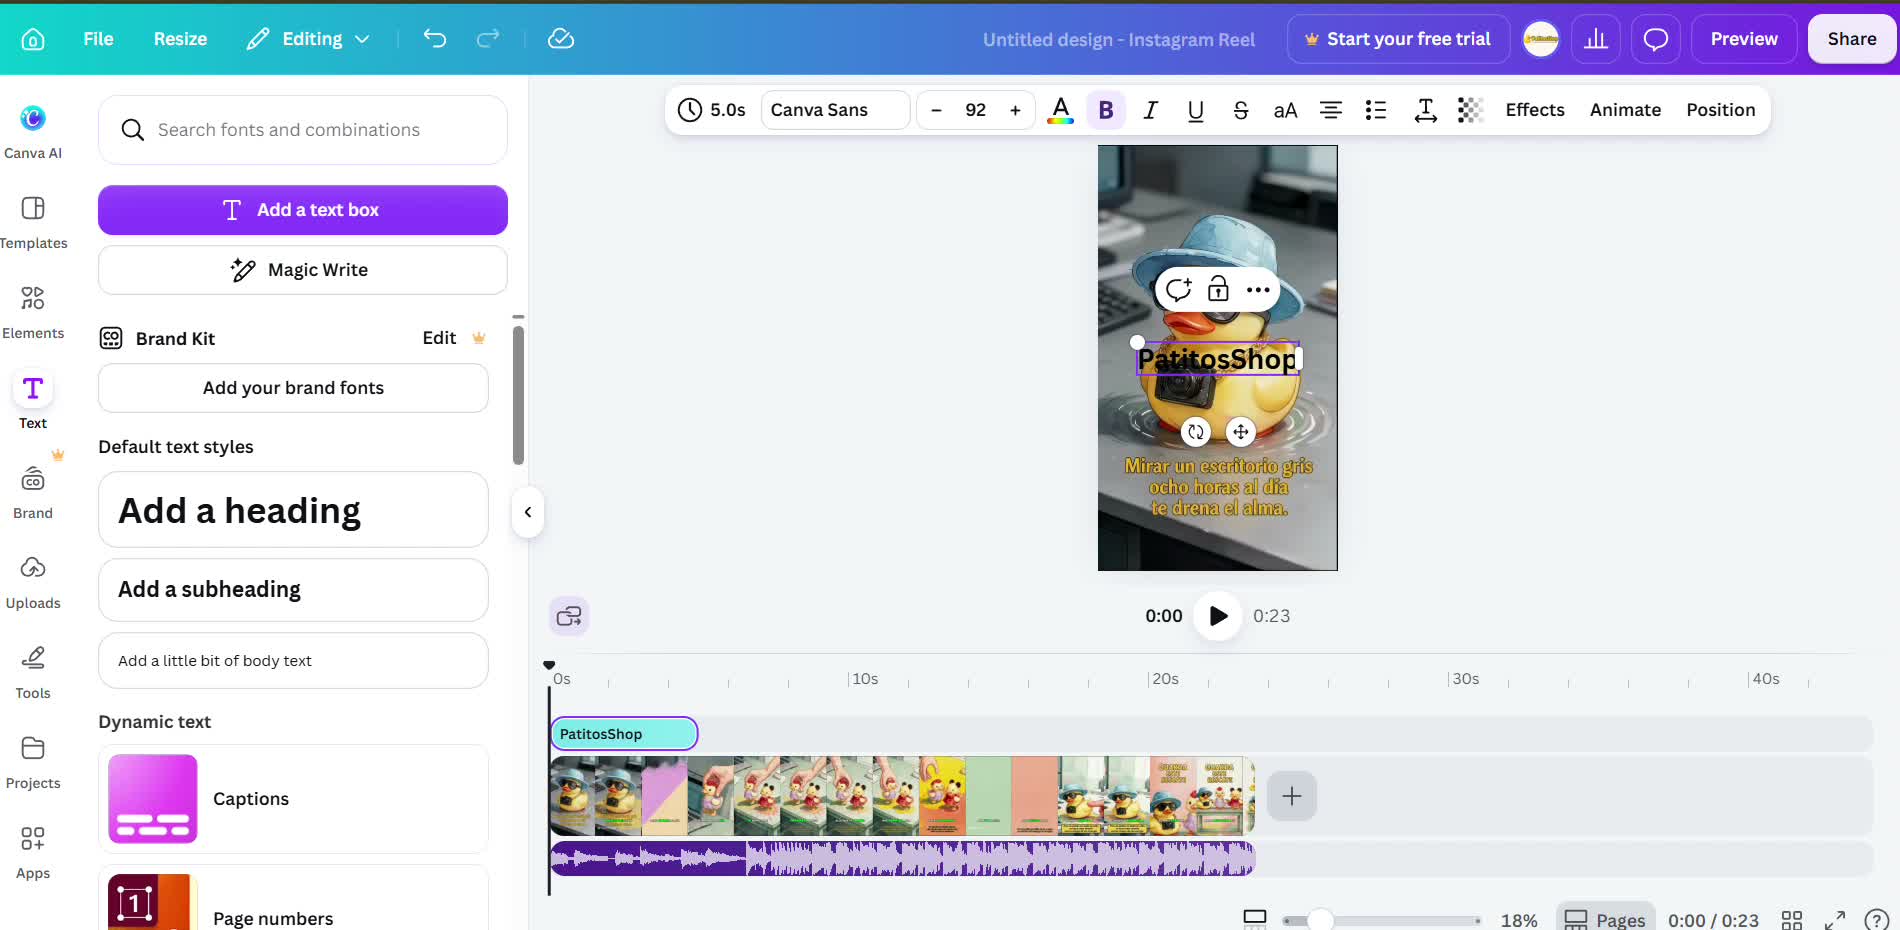
Task: Open the comments bubble icon
Action: click(x=1656, y=39)
